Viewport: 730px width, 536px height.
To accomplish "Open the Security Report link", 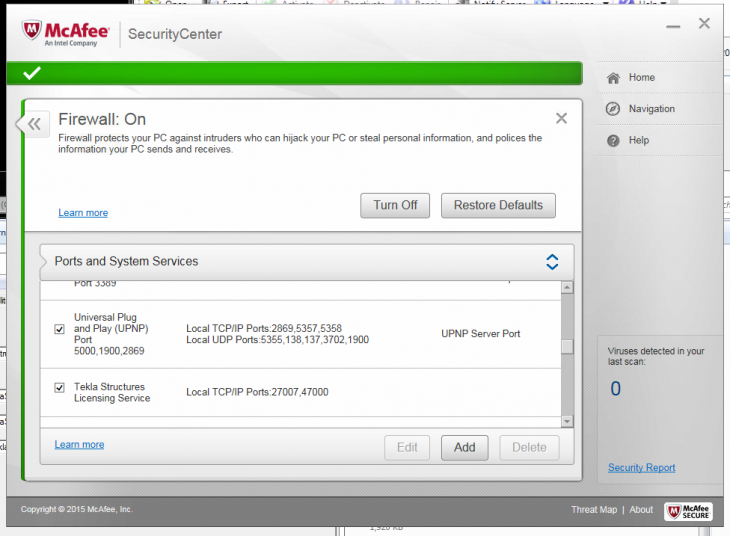I will (x=642, y=468).
